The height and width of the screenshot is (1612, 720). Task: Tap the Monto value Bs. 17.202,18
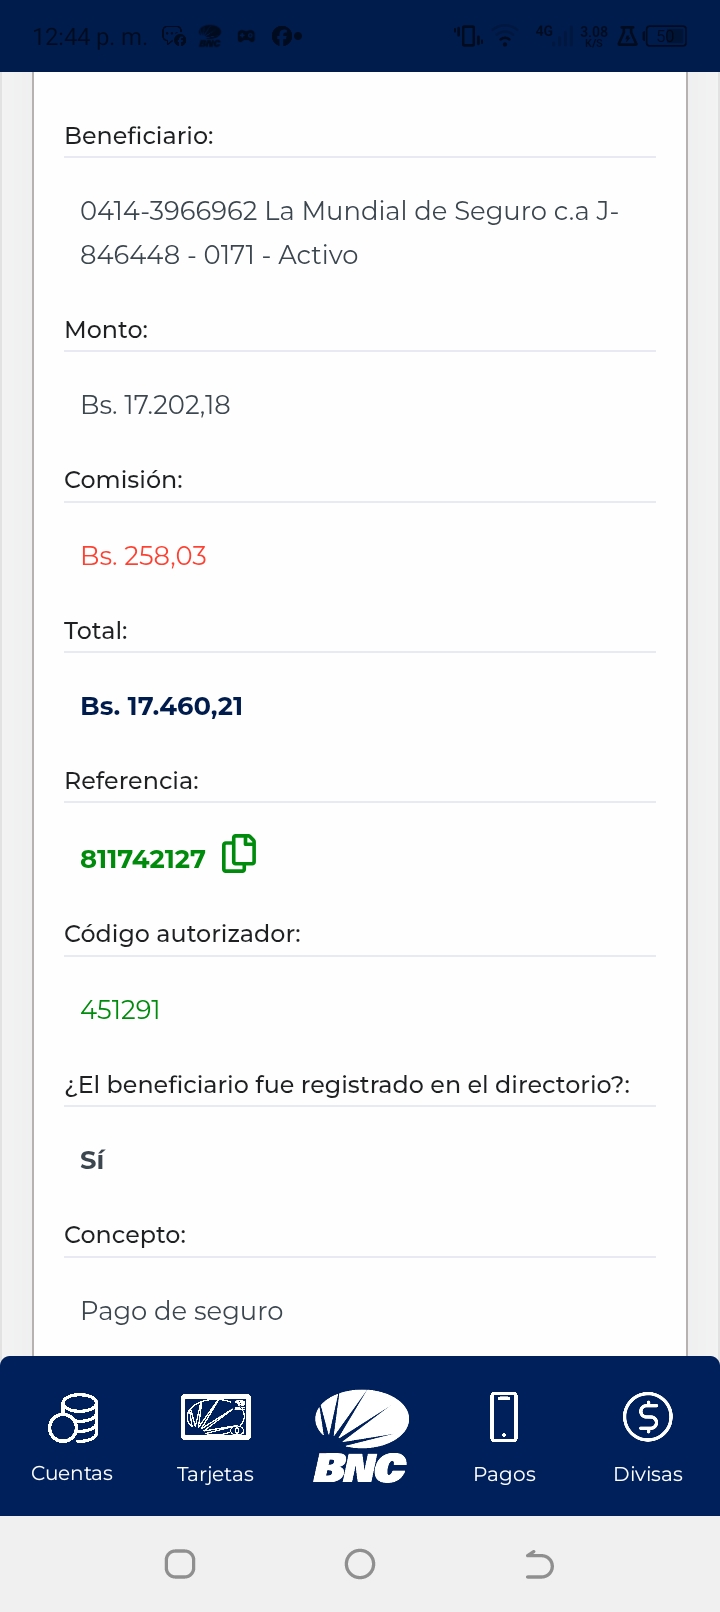coord(155,405)
